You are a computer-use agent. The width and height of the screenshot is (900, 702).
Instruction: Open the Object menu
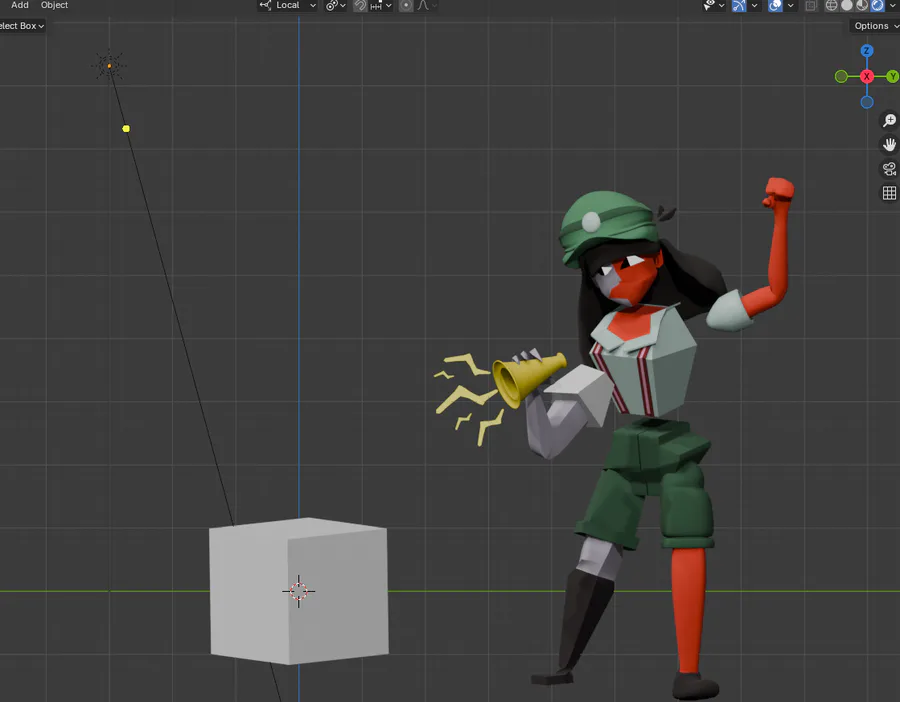[54, 5]
